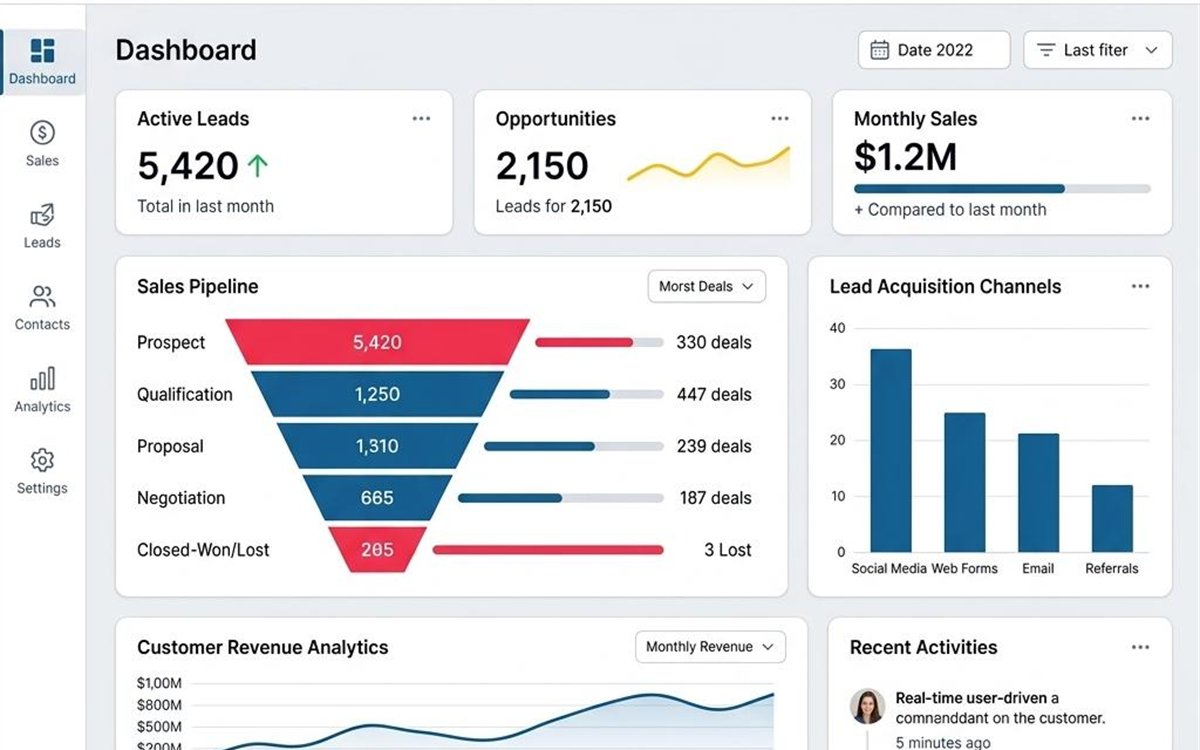The height and width of the screenshot is (750, 1200).
Task: Click the Social Media bar in chart
Action: 890,450
